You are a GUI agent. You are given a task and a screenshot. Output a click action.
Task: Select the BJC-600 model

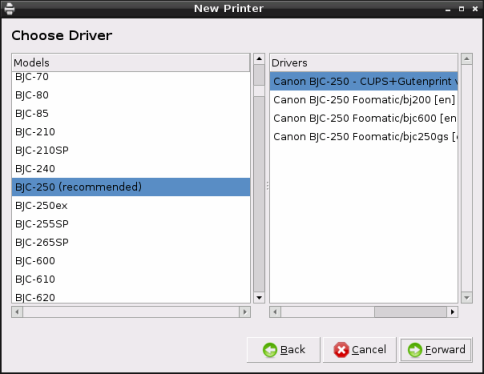[131, 261]
